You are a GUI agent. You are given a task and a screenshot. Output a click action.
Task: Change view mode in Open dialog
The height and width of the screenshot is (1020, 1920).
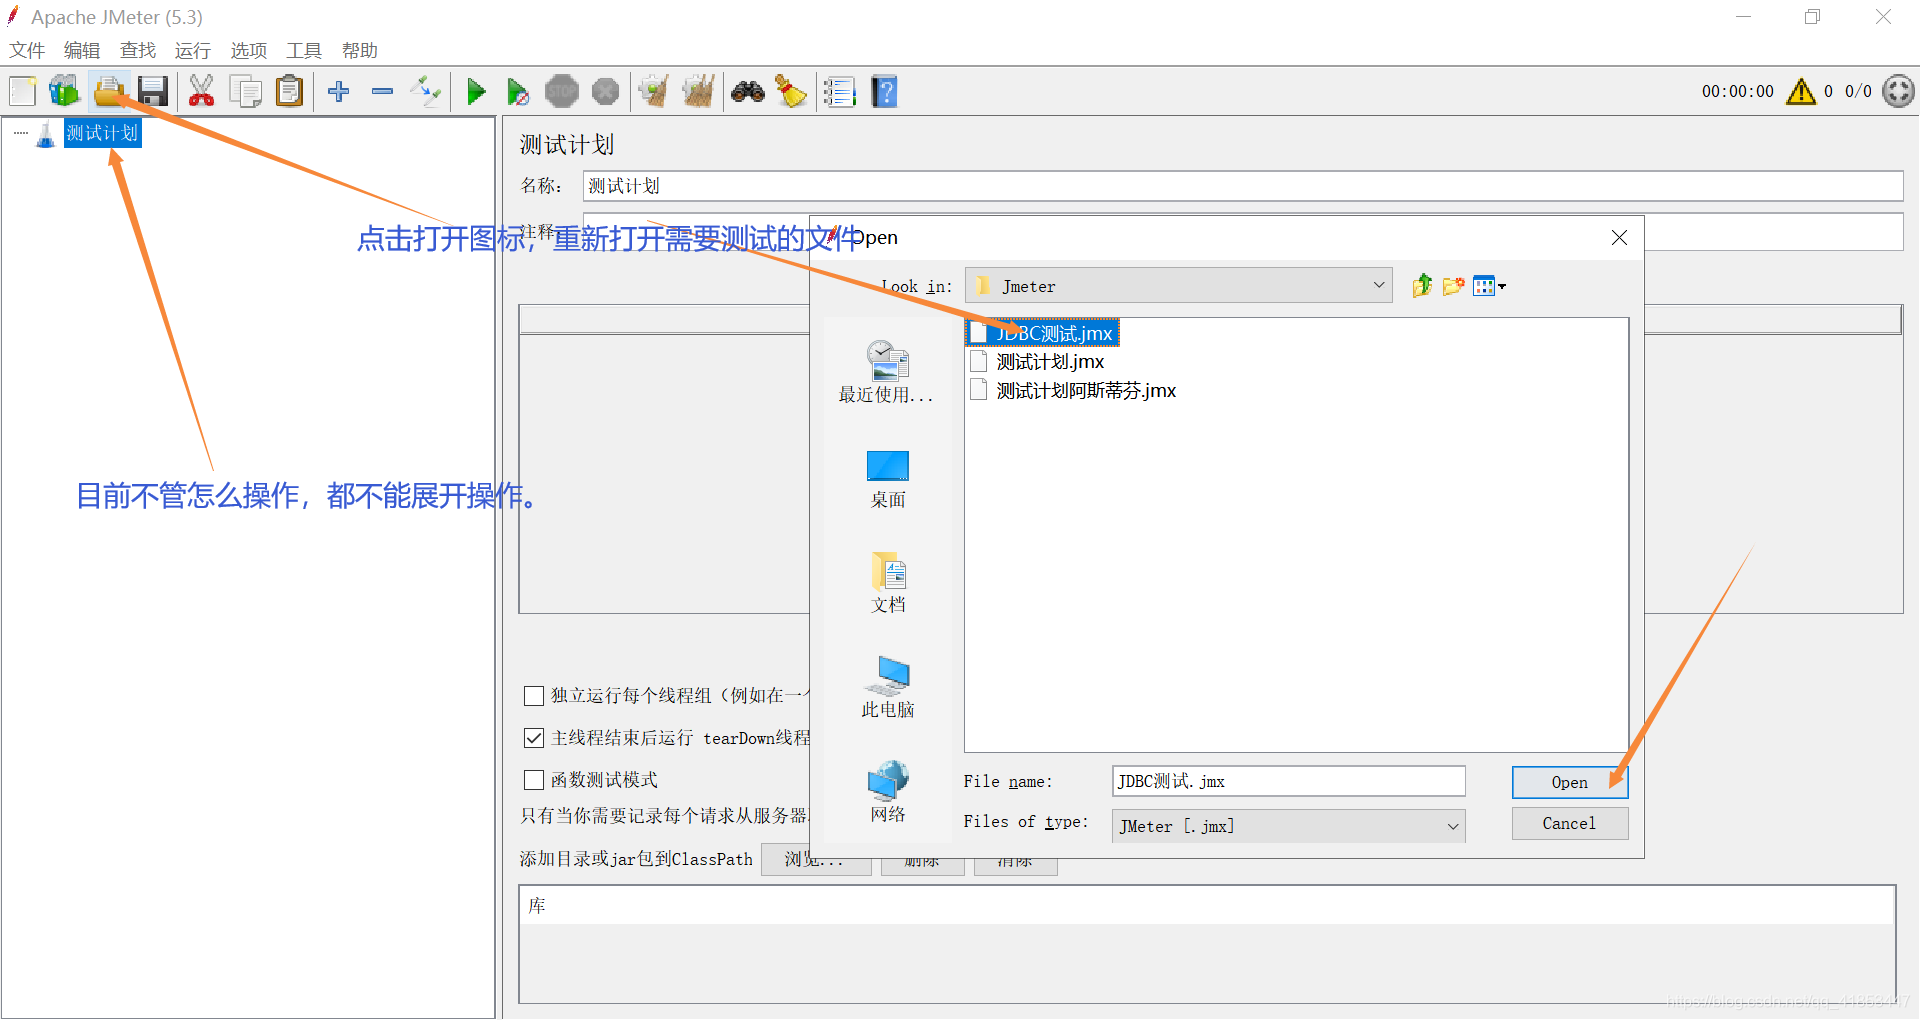click(x=1489, y=286)
